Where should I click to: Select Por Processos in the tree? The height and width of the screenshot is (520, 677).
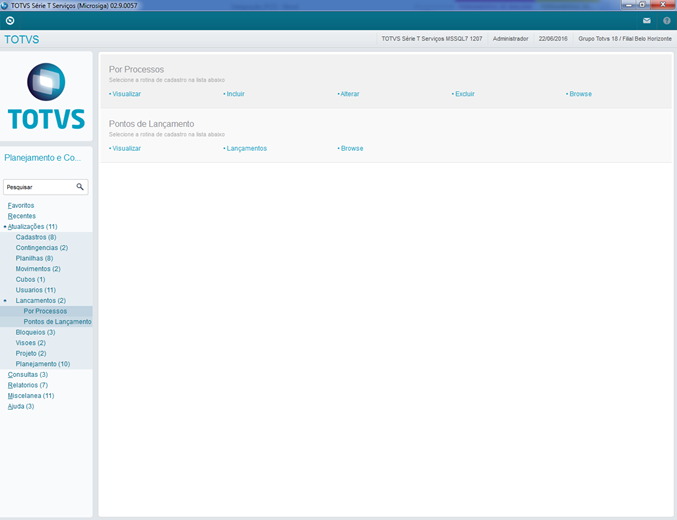45,311
